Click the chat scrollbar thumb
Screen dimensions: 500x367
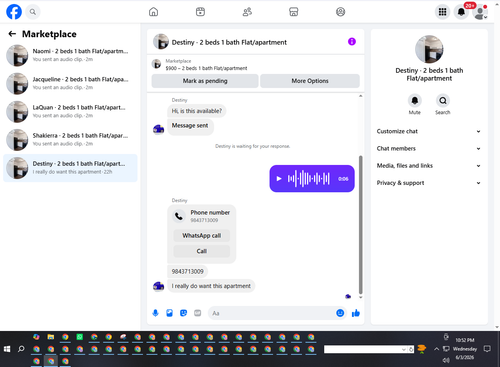360,224
